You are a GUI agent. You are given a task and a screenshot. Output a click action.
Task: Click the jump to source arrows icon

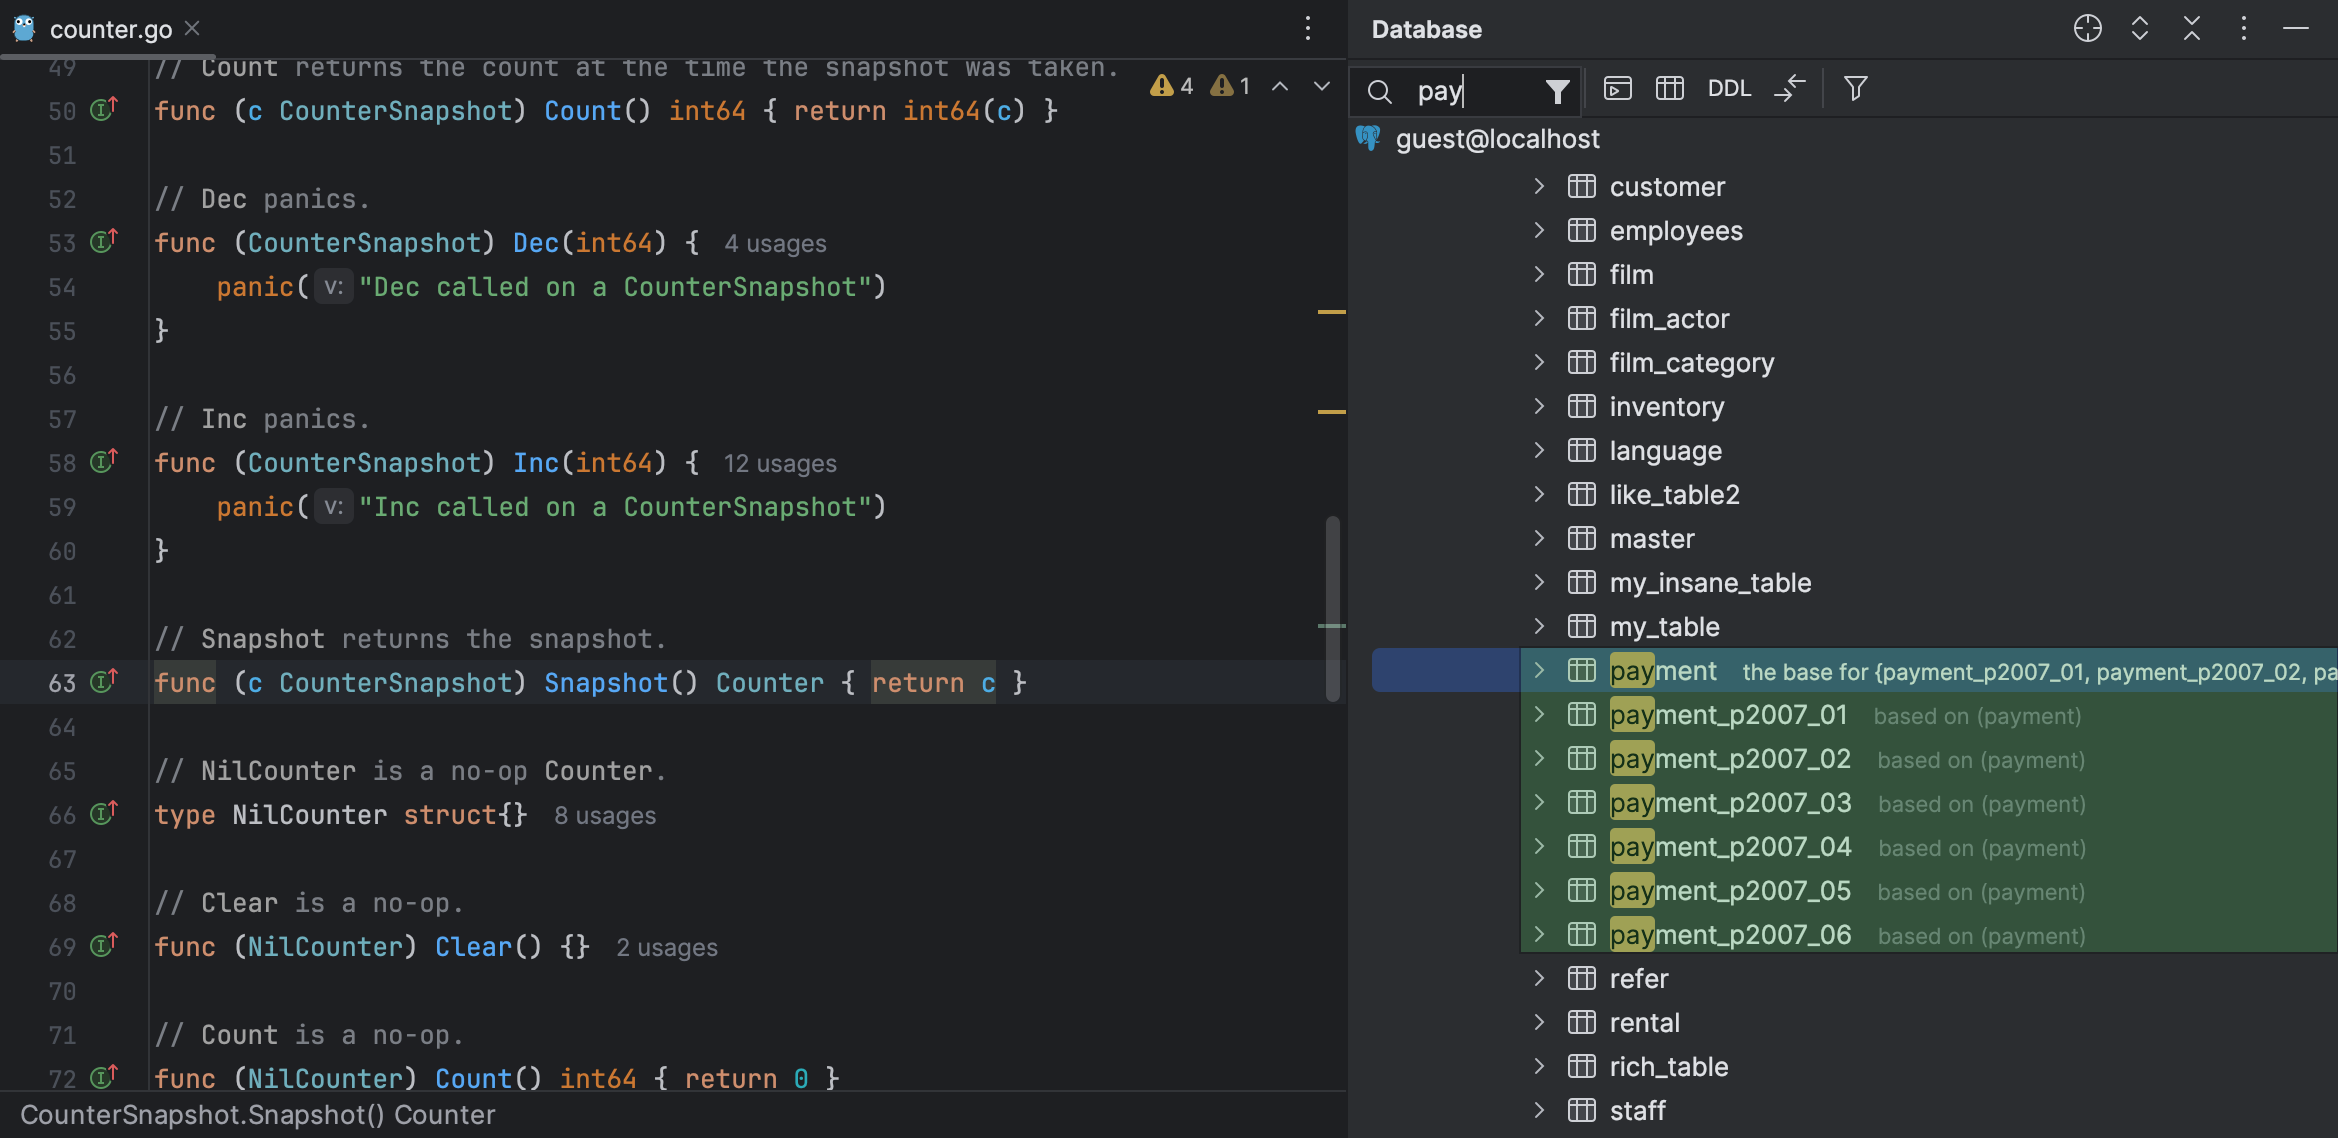pos(1789,89)
